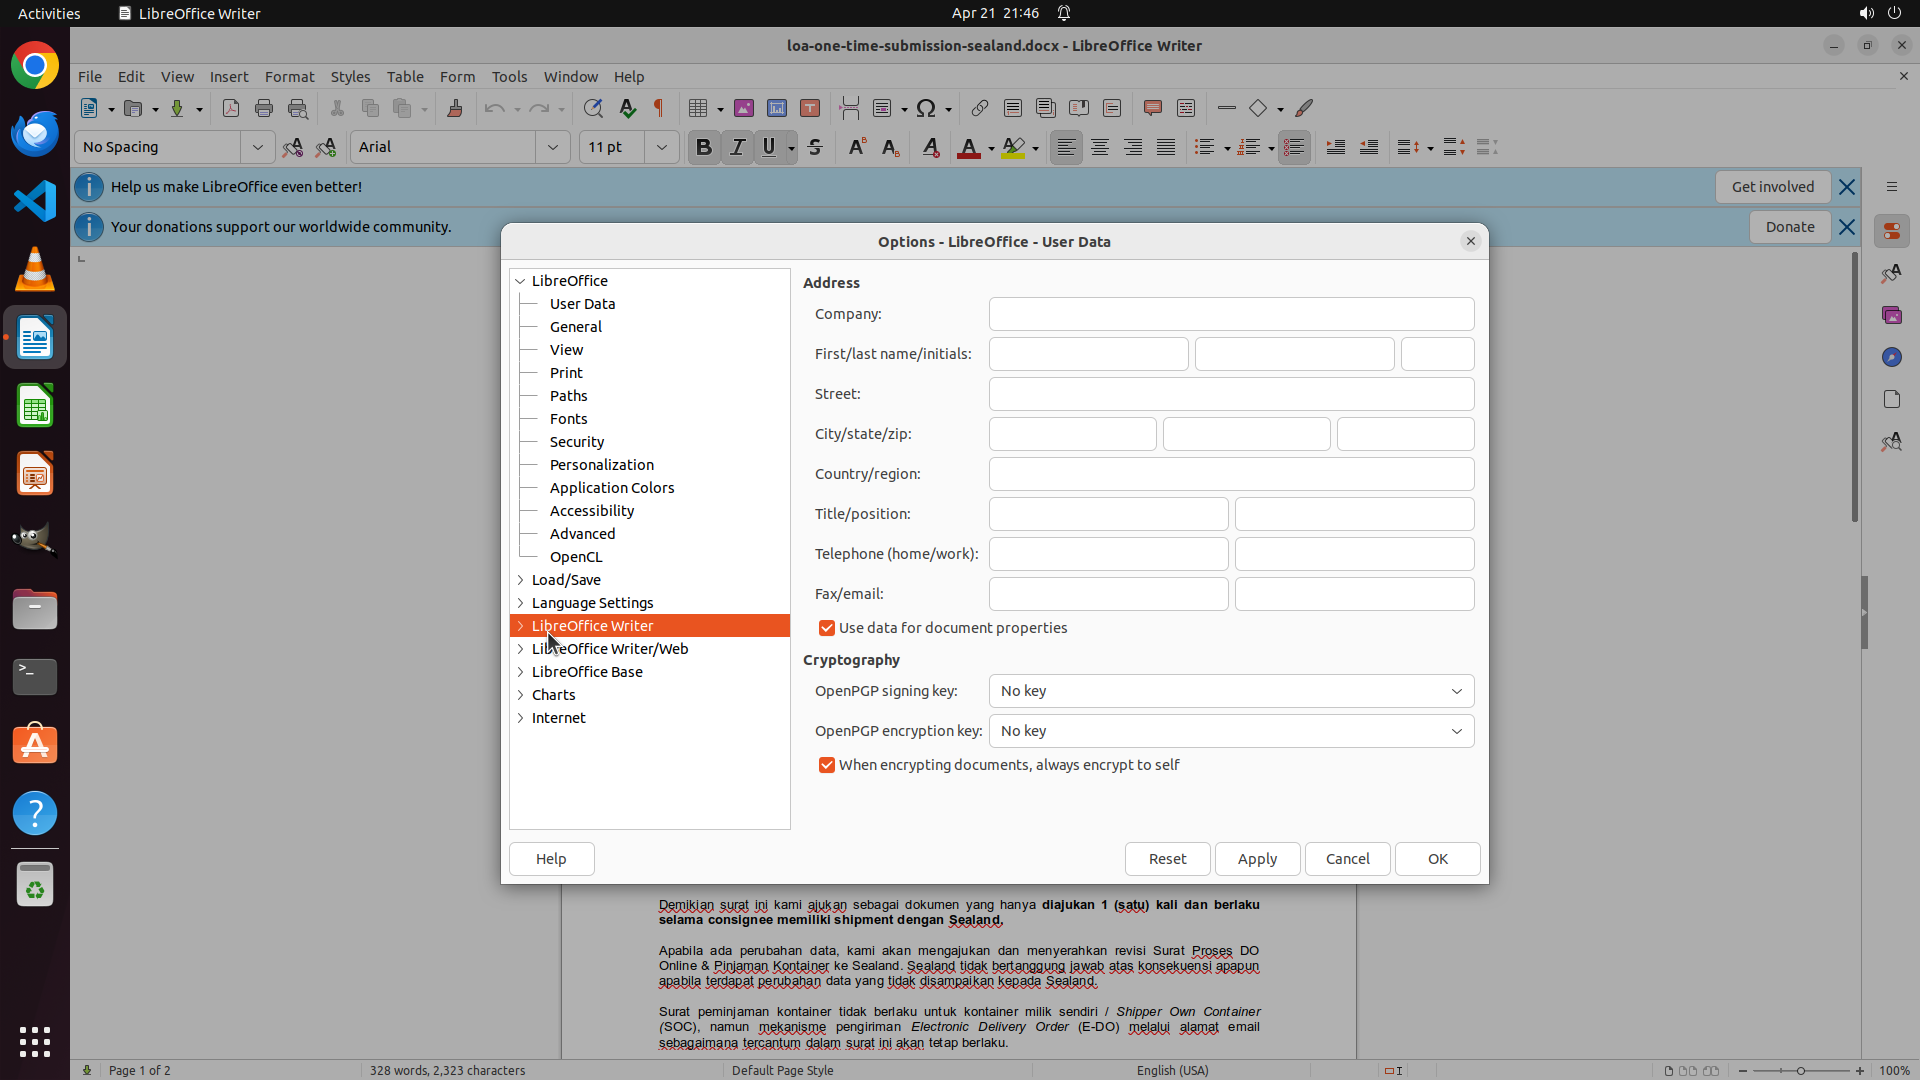Click the Company input field
The width and height of the screenshot is (1920, 1080).
pyautogui.click(x=1231, y=314)
